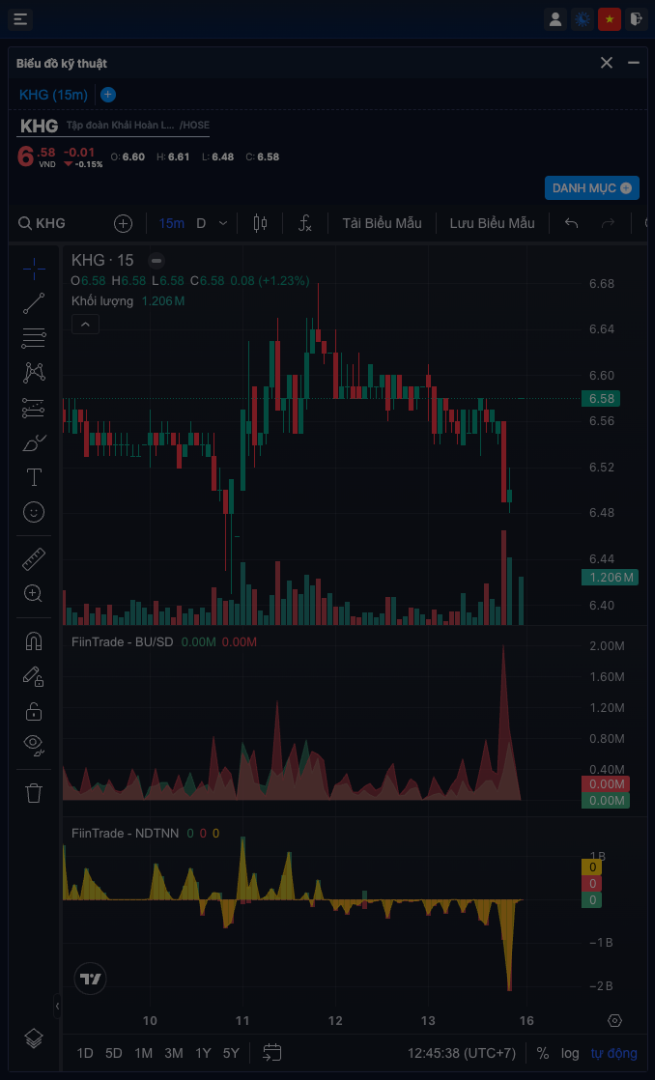
Task: Select the 1D time range
Action: coord(85,1053)
